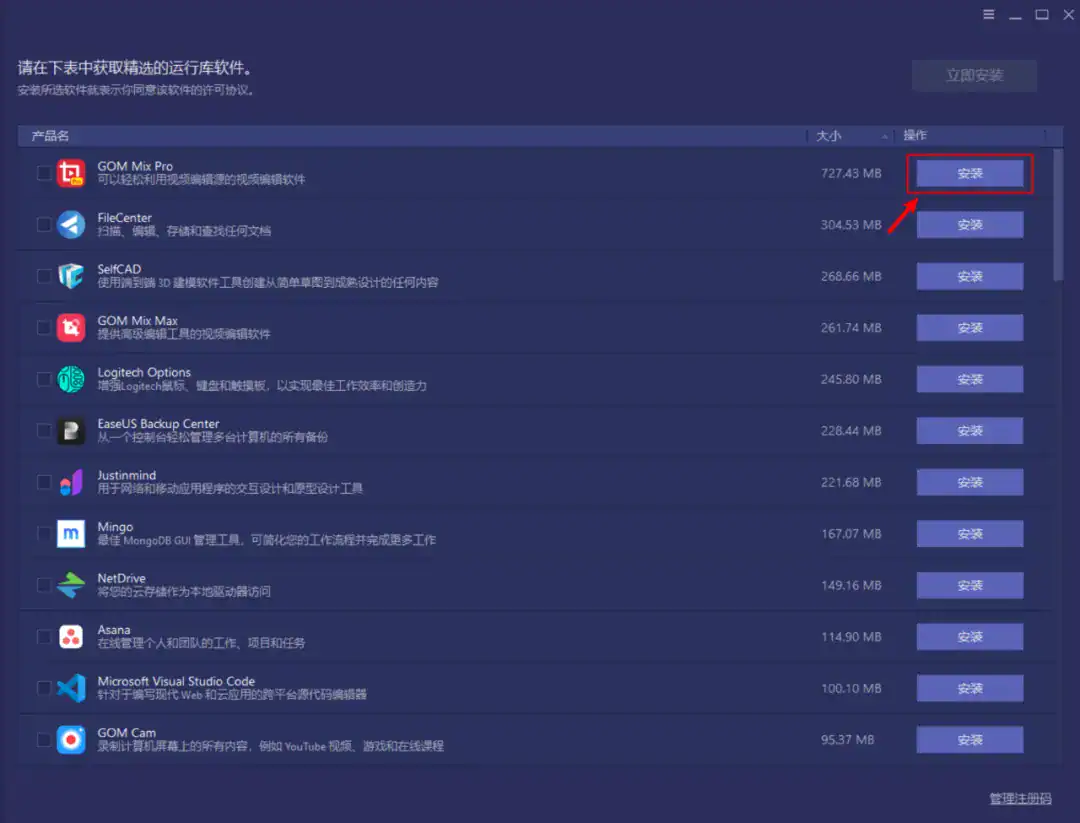Image resolution: width=1080 pixels, height=823 pixels.
Task: Click the 100.10 MB size value
Action: click(851, 689)
